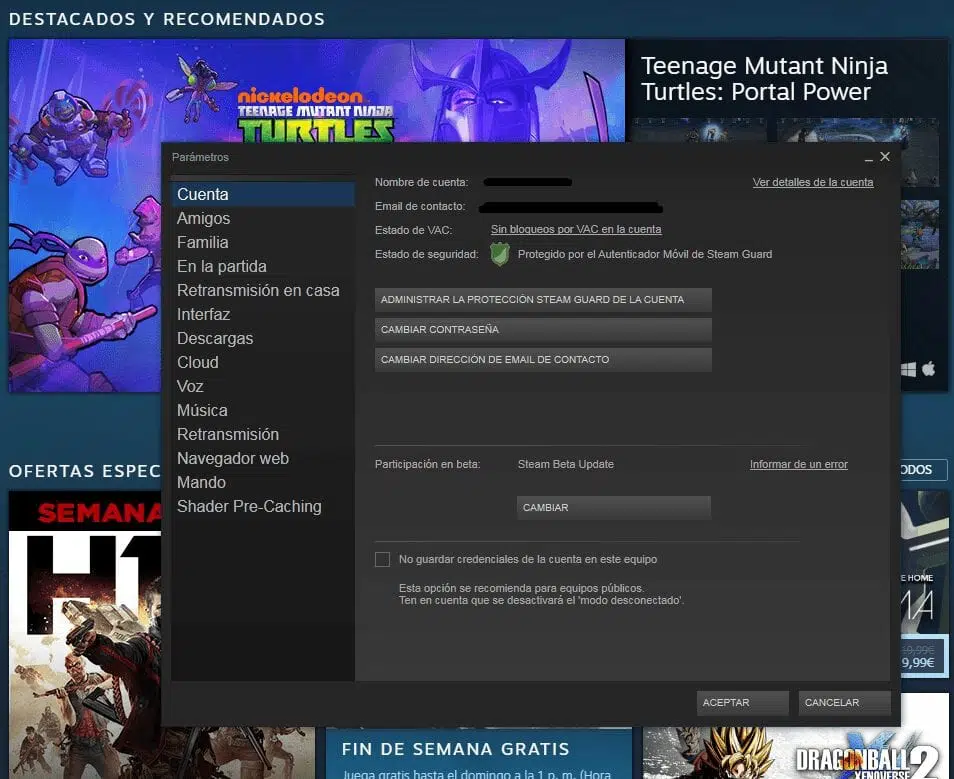Image resolution: width=954 pixels, height=779 pixels.
Task: Open the Familia settings section
Action: (x=203, y=242)
